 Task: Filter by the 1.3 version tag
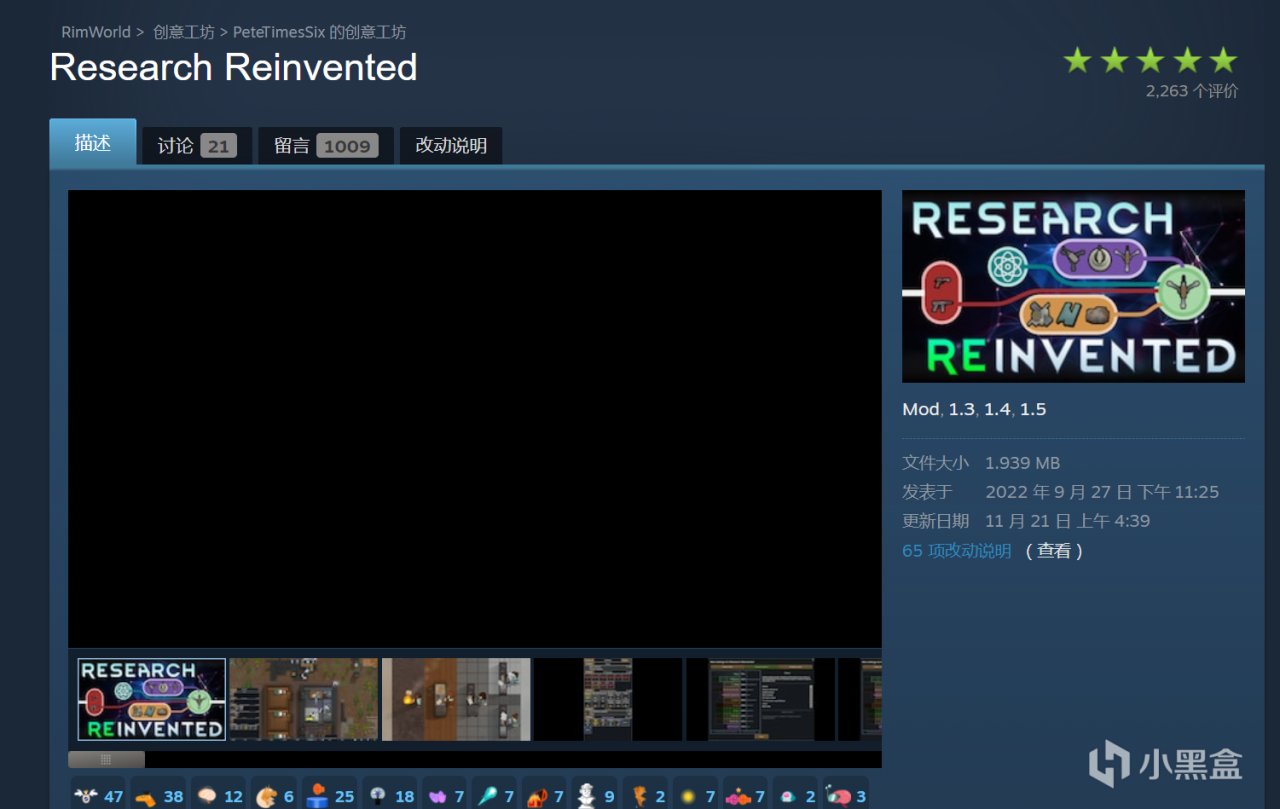pos(961,409)
